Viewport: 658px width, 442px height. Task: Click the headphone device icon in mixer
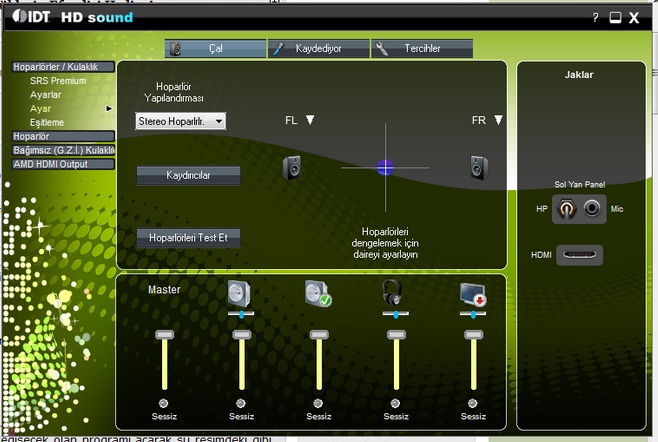(391, 293)
